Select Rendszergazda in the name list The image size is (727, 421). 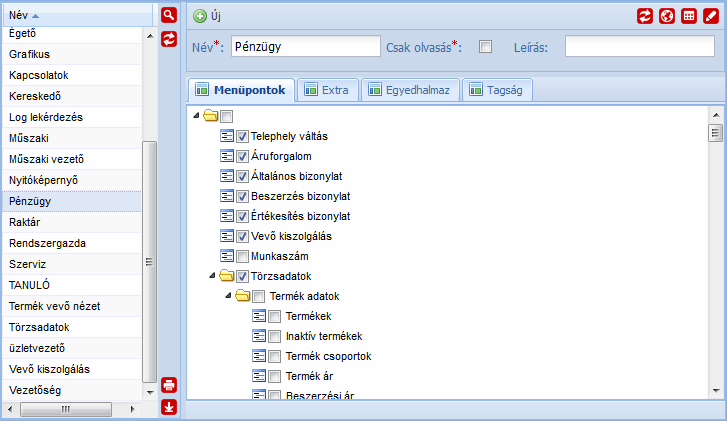72,243
